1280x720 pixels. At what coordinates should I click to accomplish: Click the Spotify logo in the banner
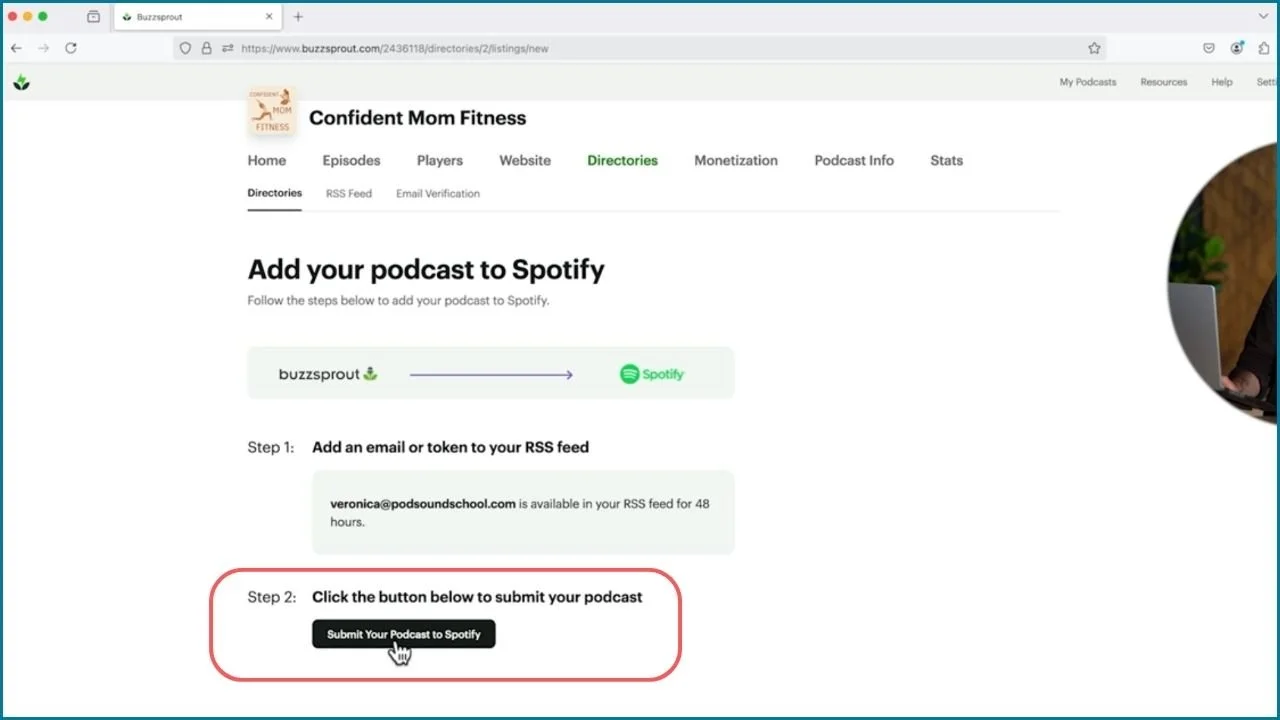coord(652,374)
